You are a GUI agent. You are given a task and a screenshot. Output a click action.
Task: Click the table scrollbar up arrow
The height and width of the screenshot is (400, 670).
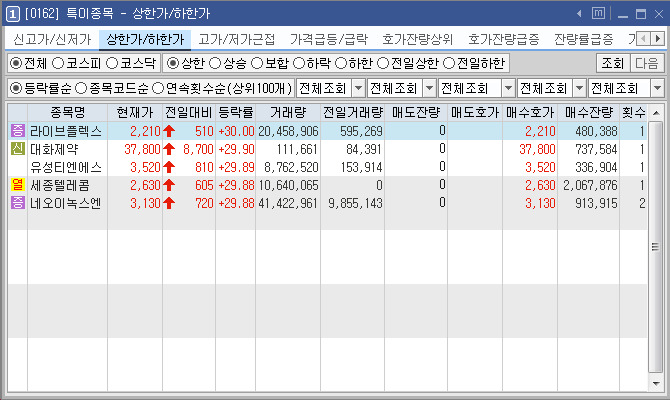pos(656,113)
